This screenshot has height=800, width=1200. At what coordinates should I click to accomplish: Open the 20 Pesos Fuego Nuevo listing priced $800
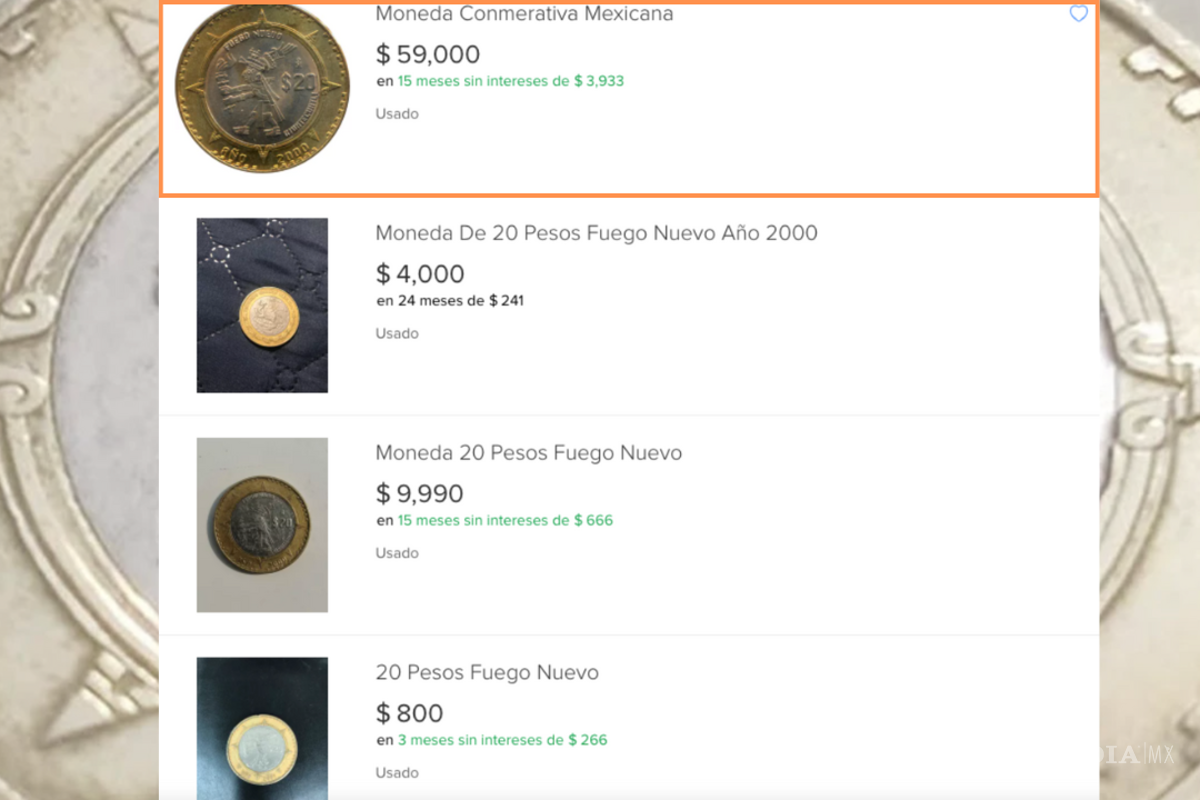(486, 673)
